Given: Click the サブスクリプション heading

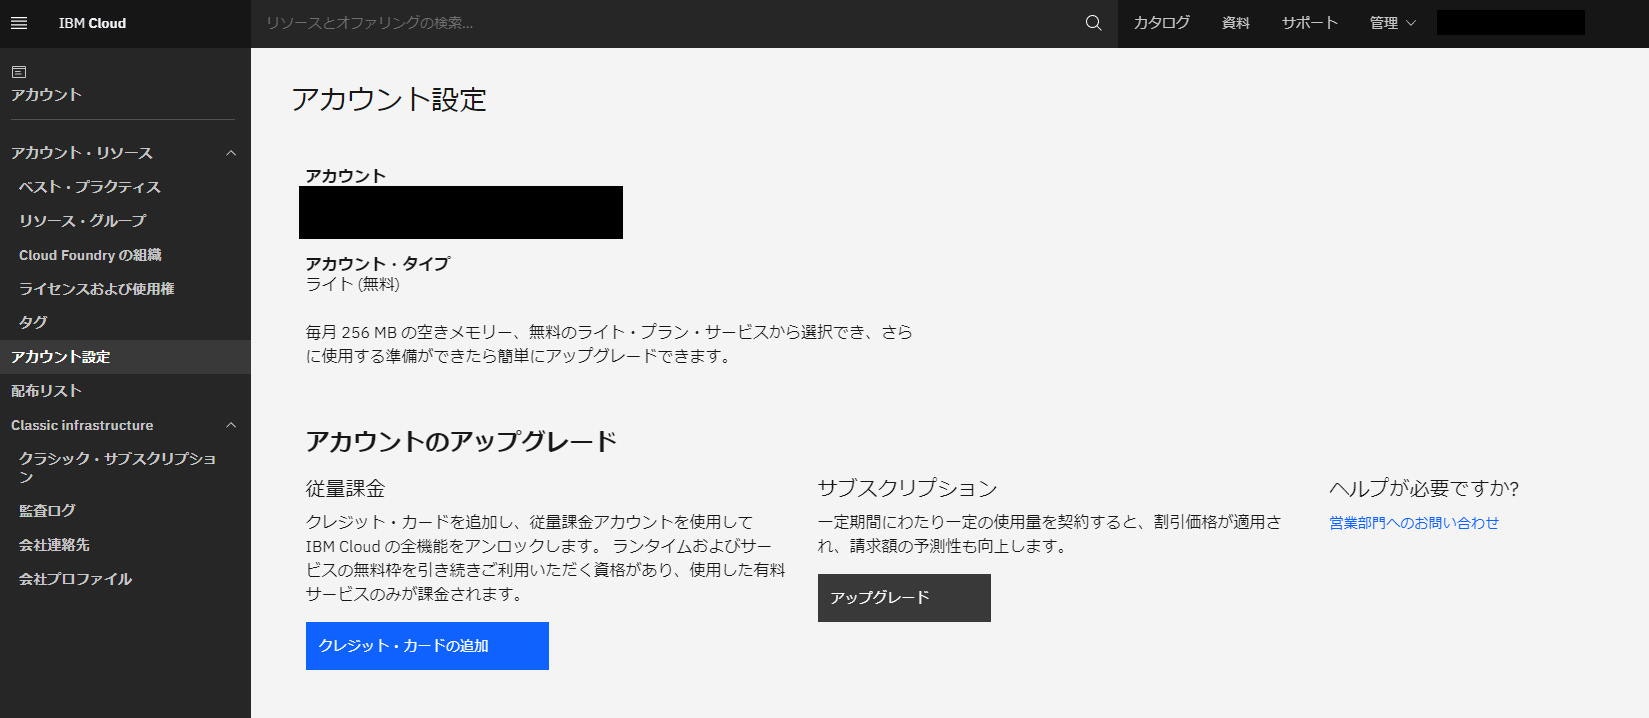Looking at the screenshot, I should coord(907,489).
